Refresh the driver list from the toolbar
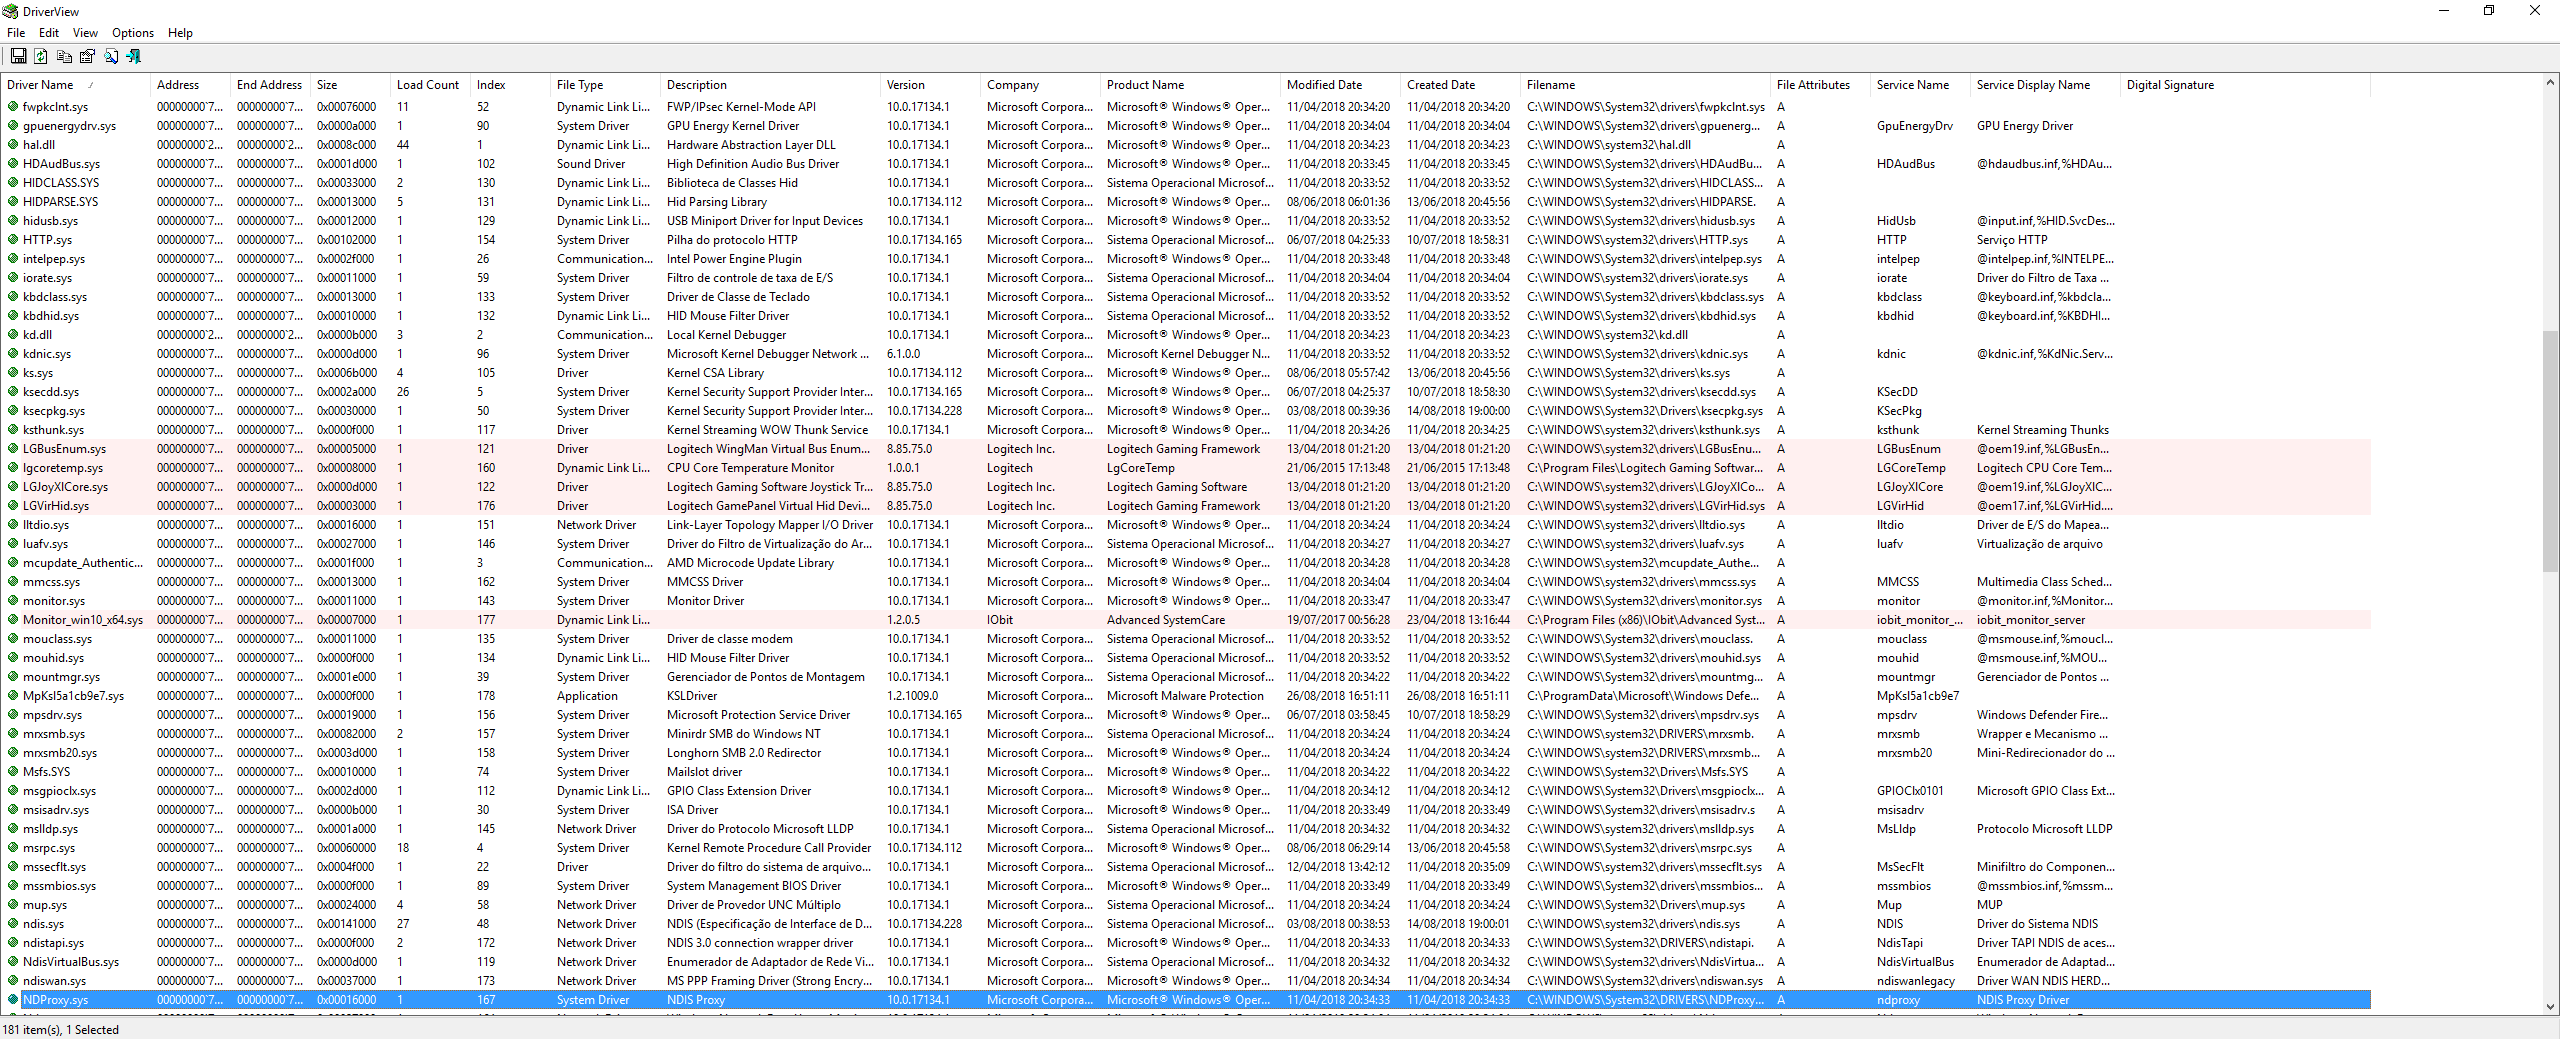 (41, 57)
